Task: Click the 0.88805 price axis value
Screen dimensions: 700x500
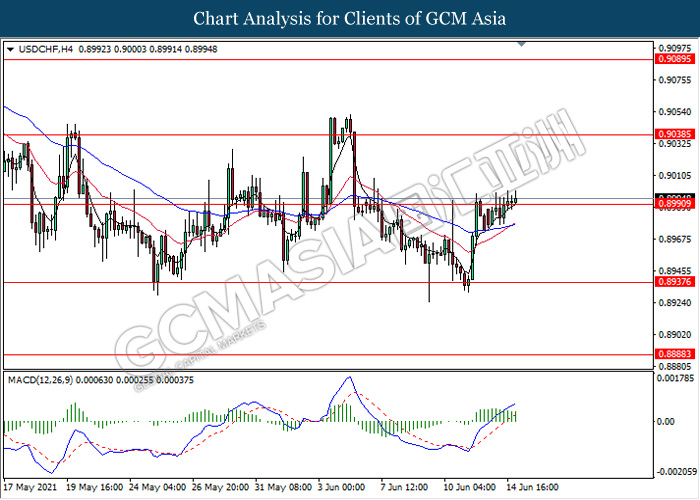Action: coord(675,367)
